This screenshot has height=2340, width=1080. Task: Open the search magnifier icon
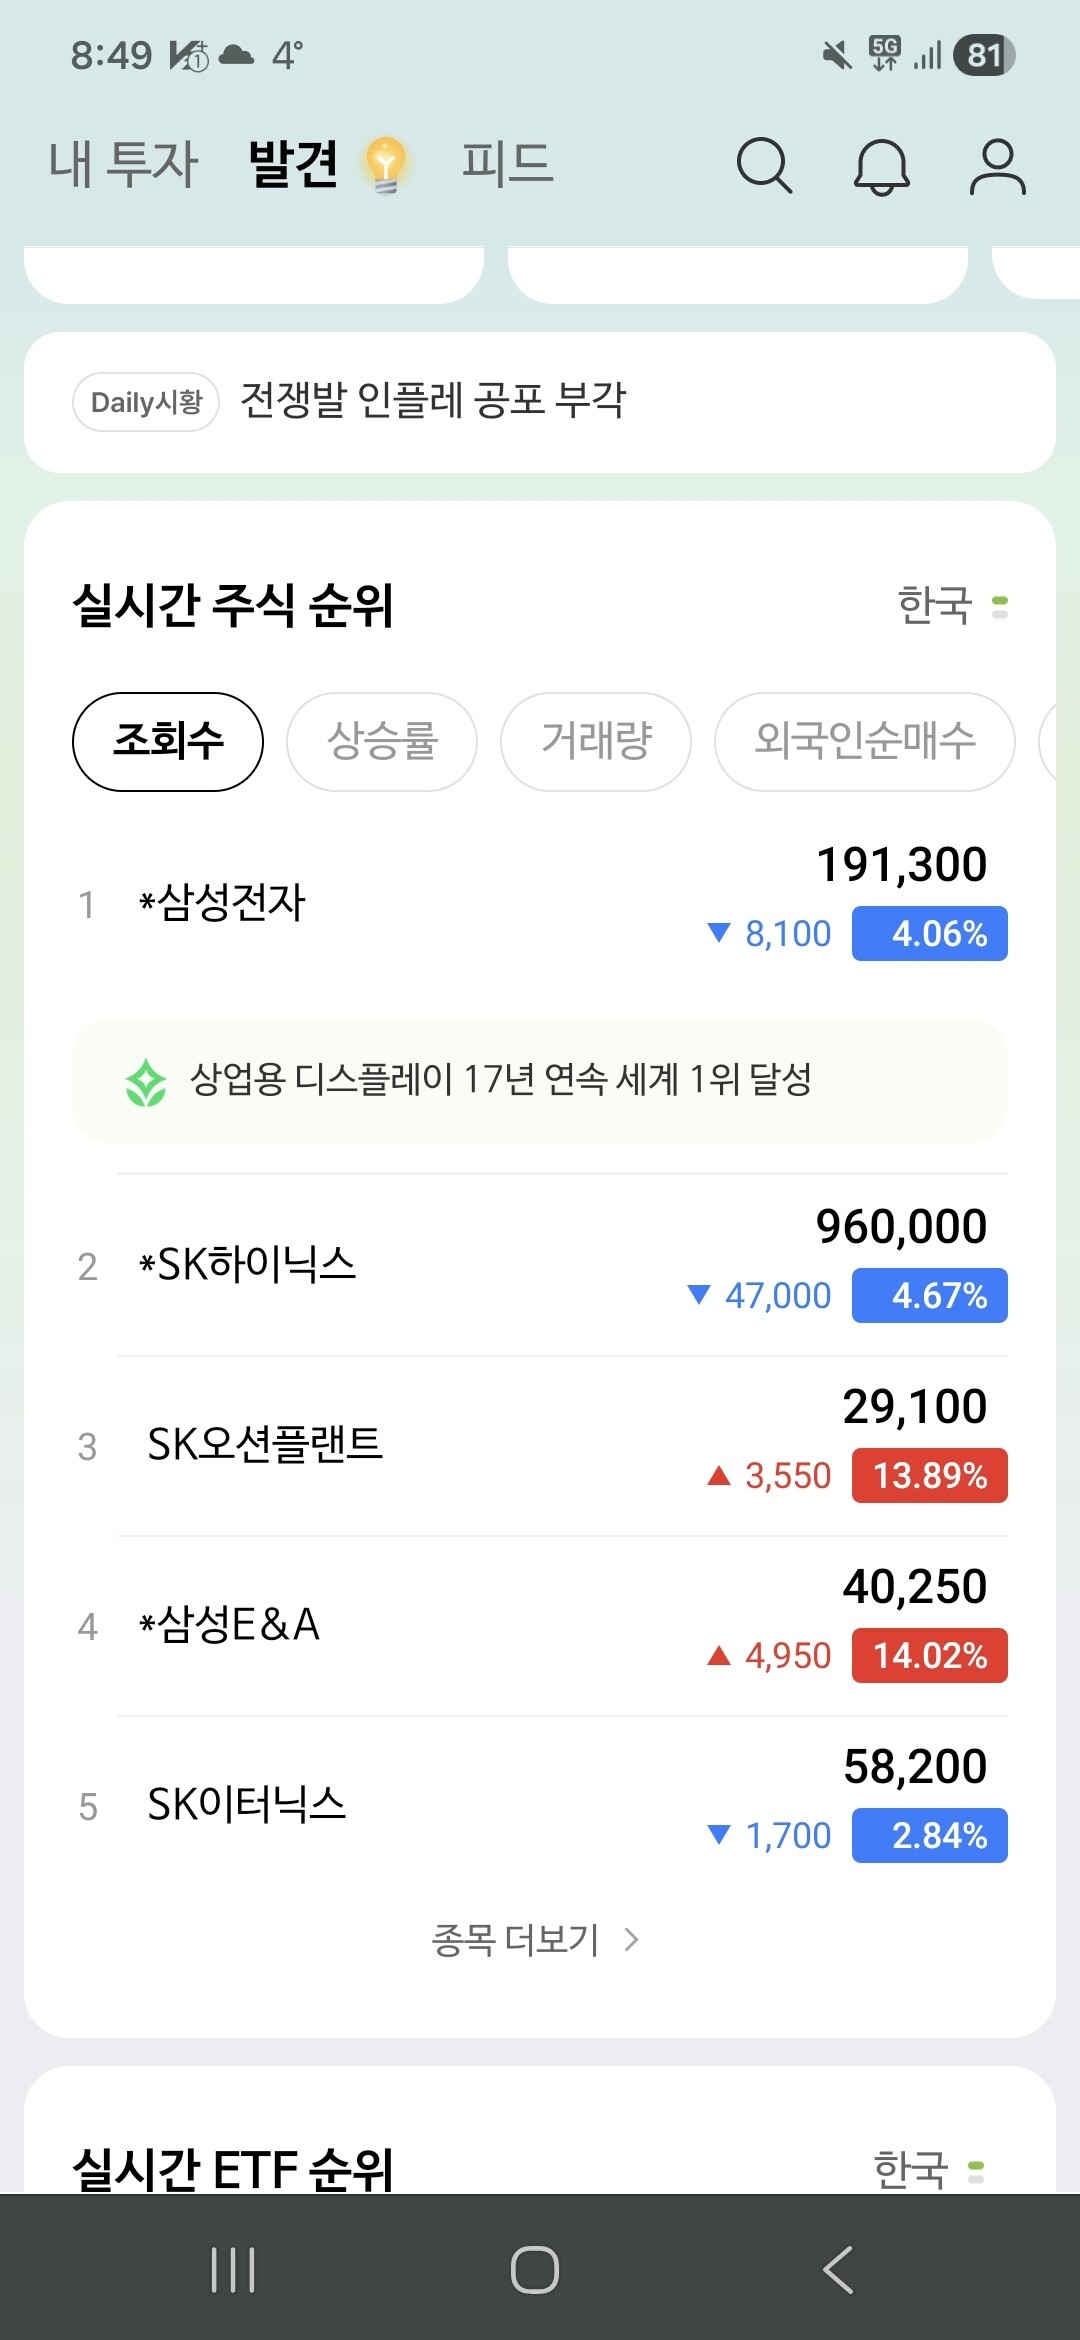764,165
